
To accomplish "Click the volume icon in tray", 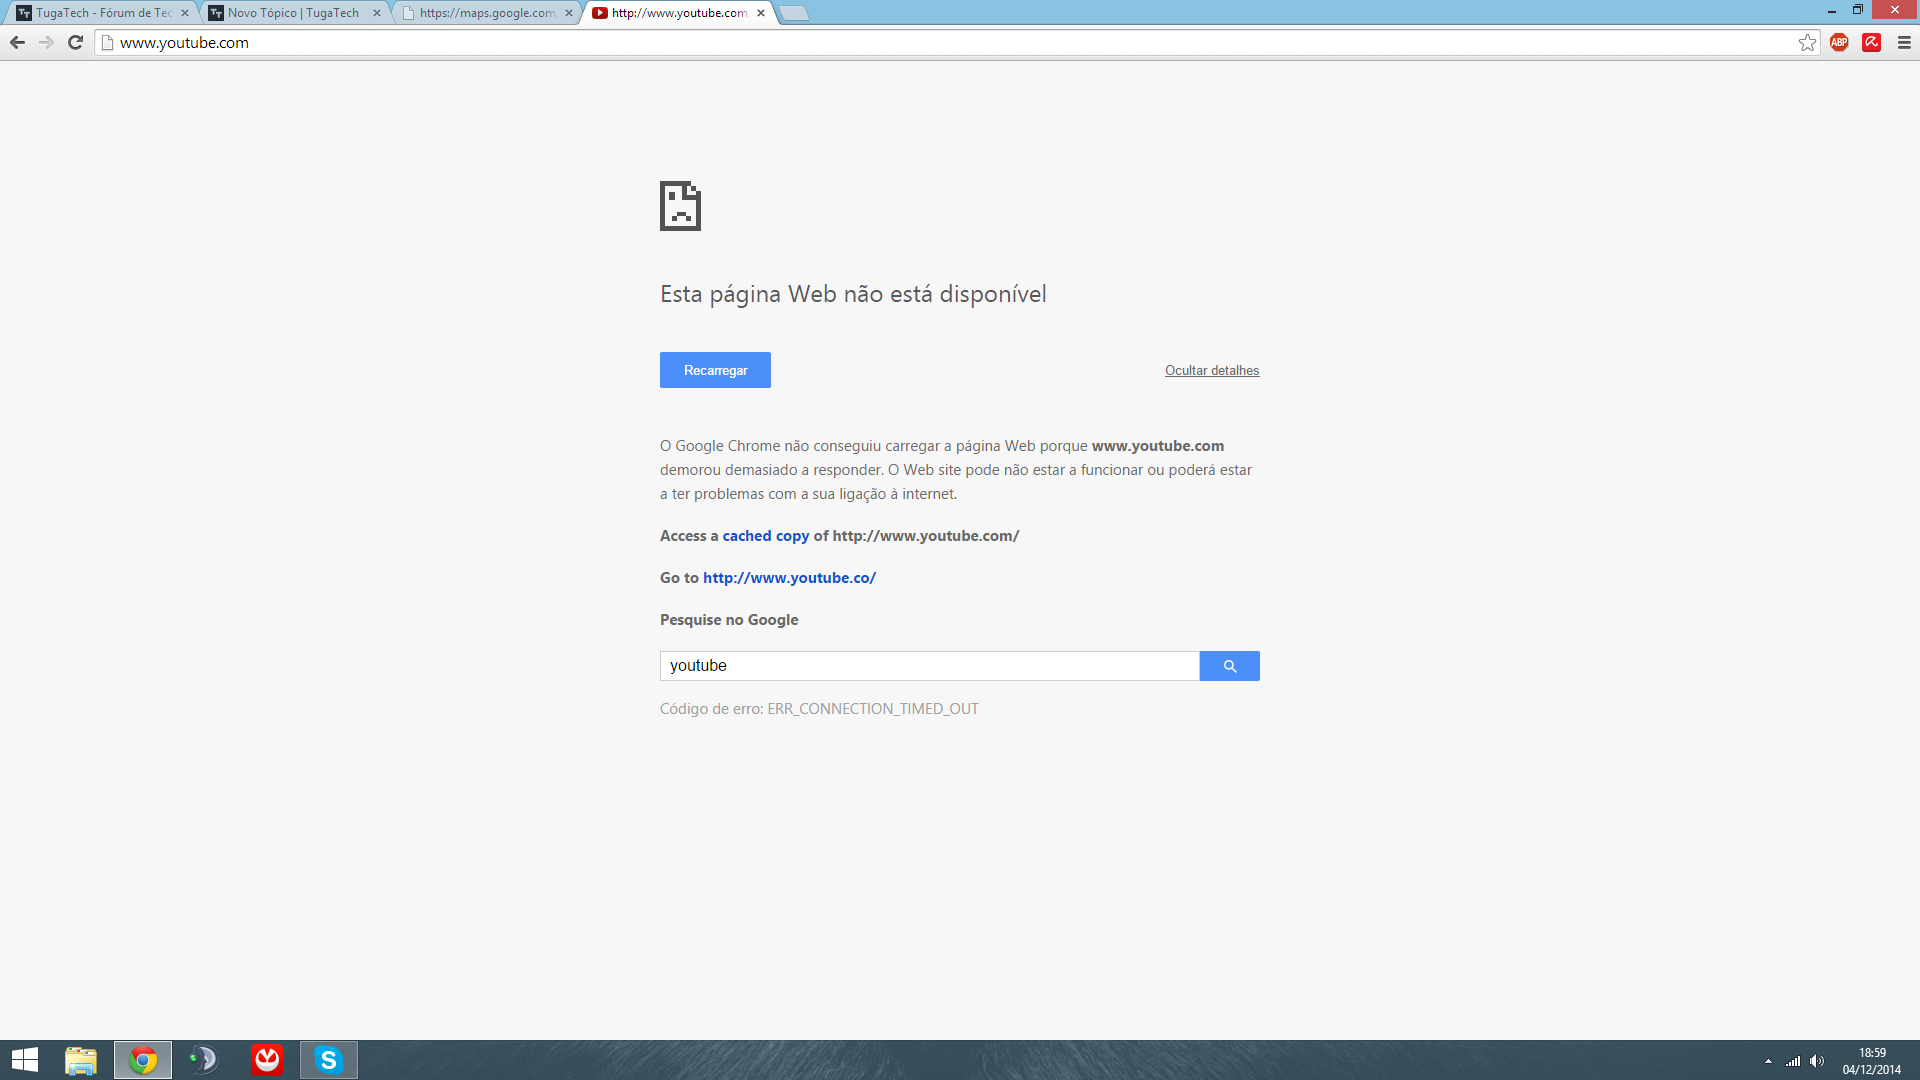I will 1817,1061.
